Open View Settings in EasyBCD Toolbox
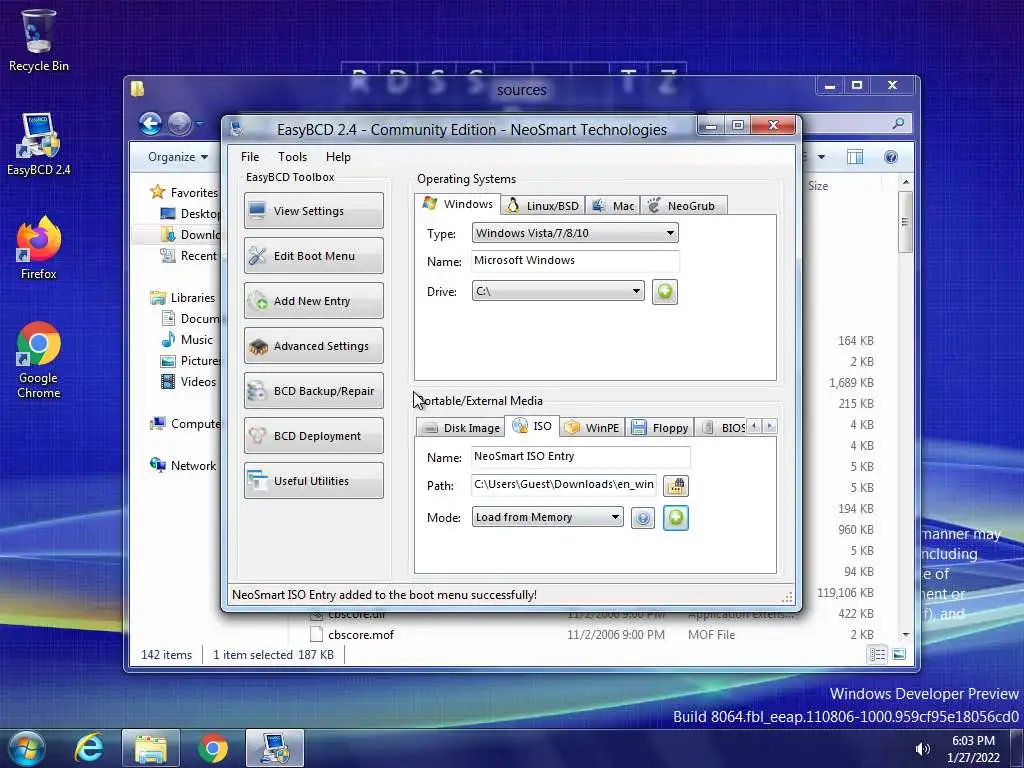 click(313, 210)
